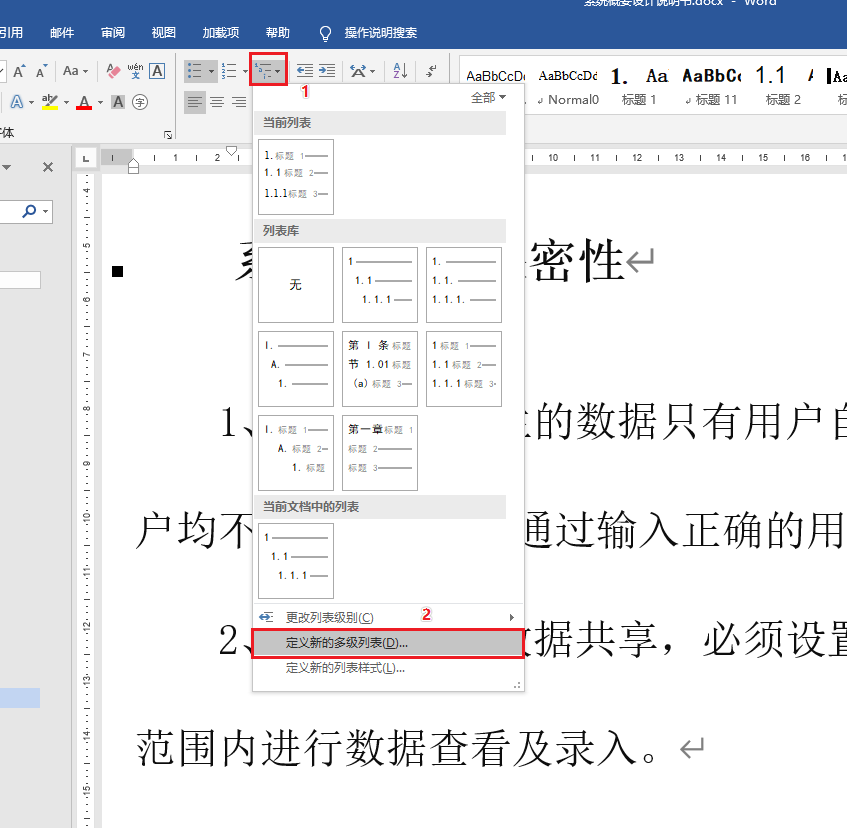Screen dimensions: 847x828
Task: Toggle Align Right paragraph alignment
Action: (x=239, y=102)
